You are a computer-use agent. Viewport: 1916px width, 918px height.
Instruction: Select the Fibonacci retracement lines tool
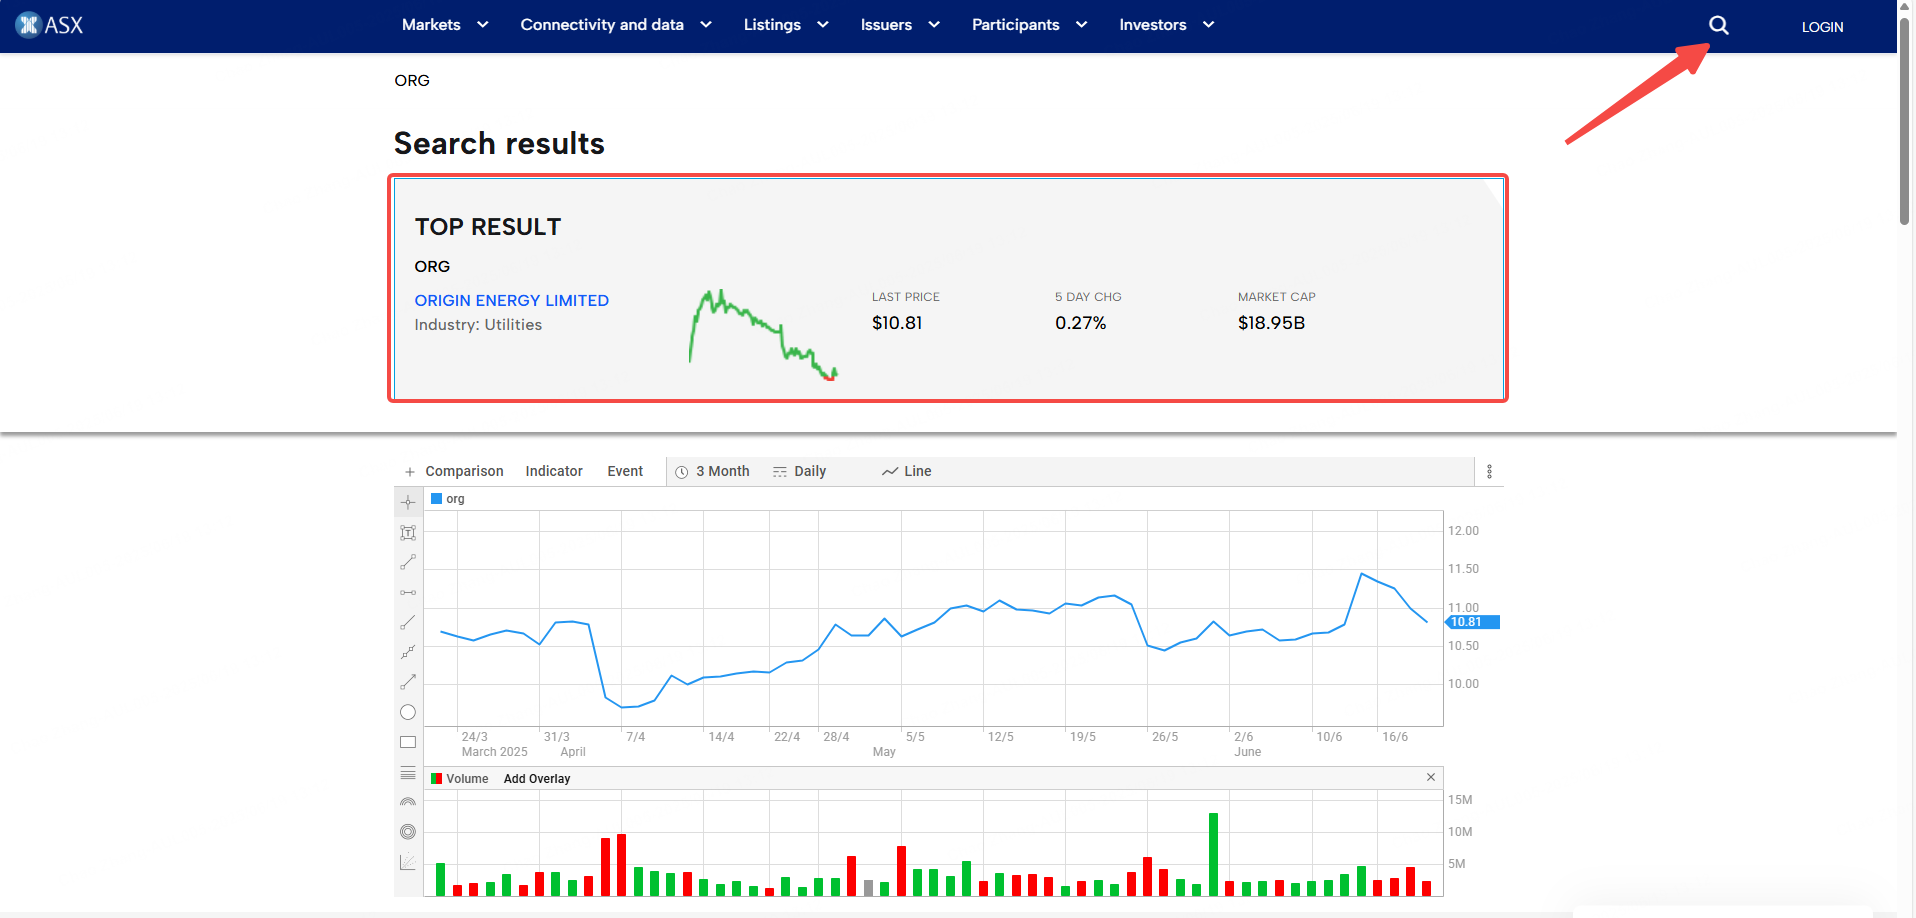point(408,772)
